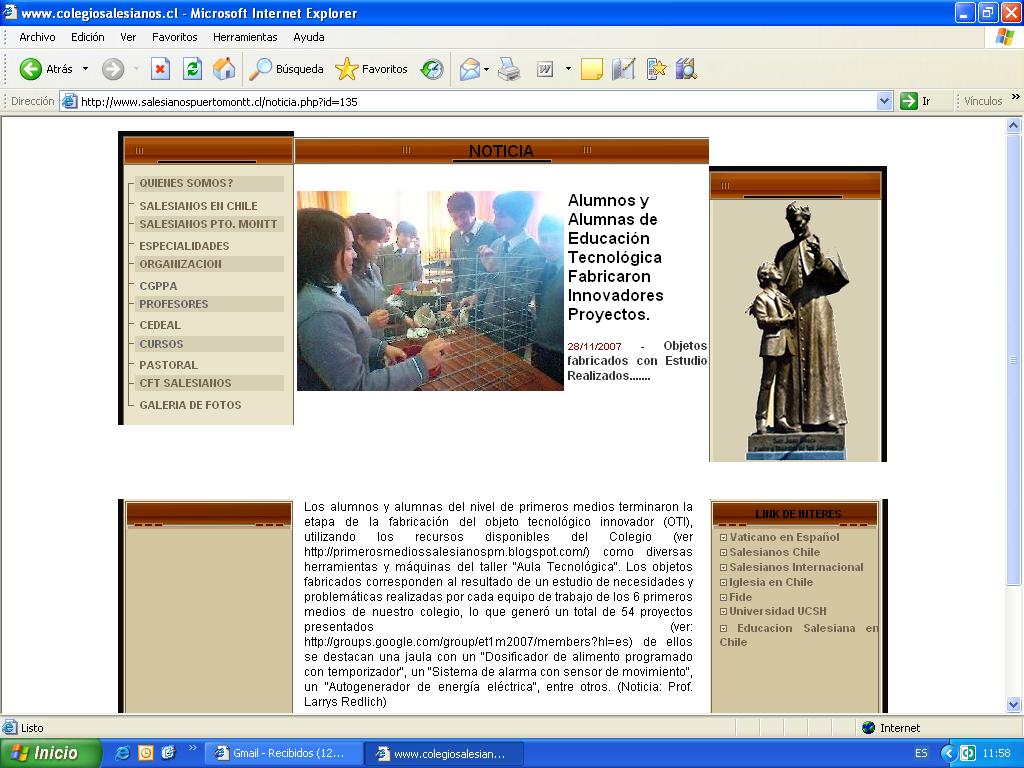The height and width of the screenshot is (768, 1024).
Task: Open PASTORAL sidebar link
Action: (168, 365)
